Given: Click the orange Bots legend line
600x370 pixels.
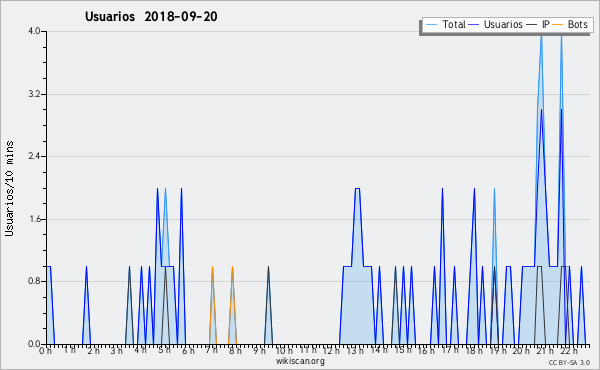Looking at the screenshot, I should tap(558, 24).
